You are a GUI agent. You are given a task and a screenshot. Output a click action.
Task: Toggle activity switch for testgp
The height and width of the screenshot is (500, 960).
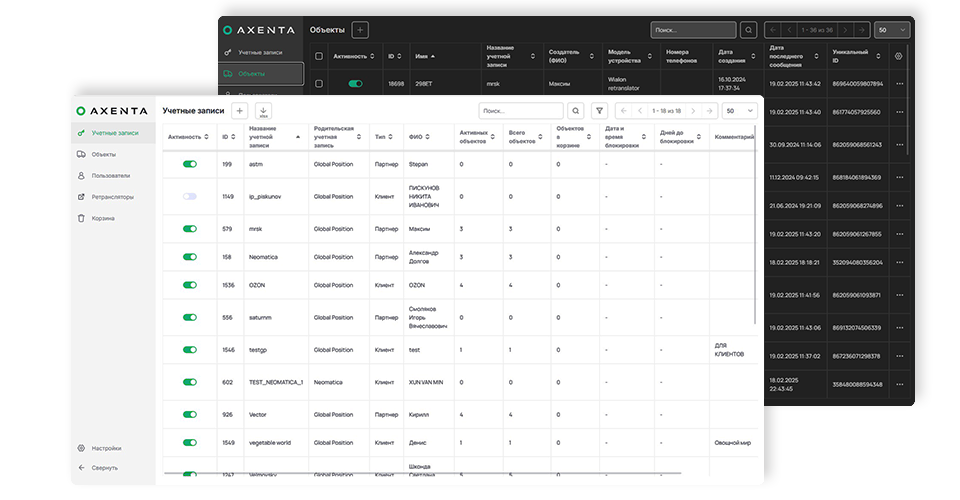[190, 350]
